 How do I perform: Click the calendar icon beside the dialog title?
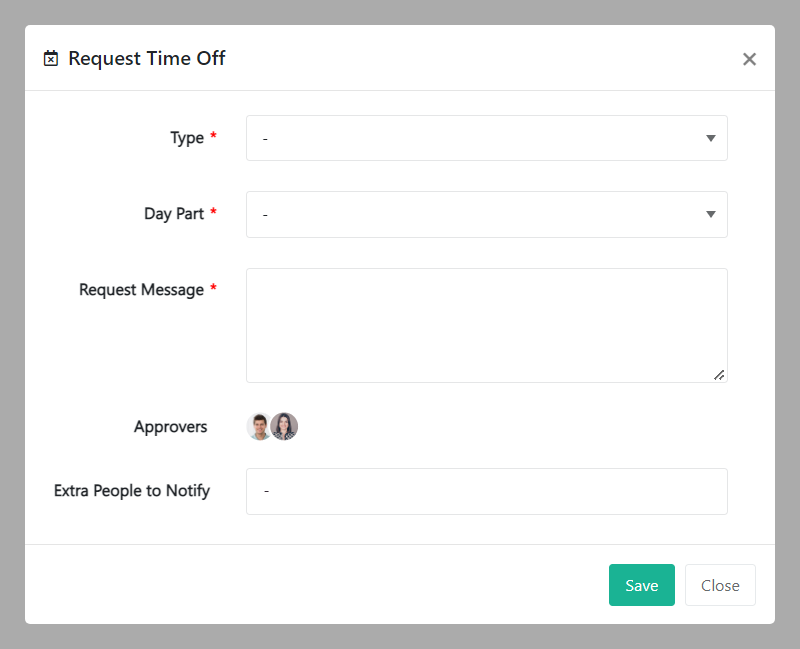pyautogui.click(x=51, y=59)
